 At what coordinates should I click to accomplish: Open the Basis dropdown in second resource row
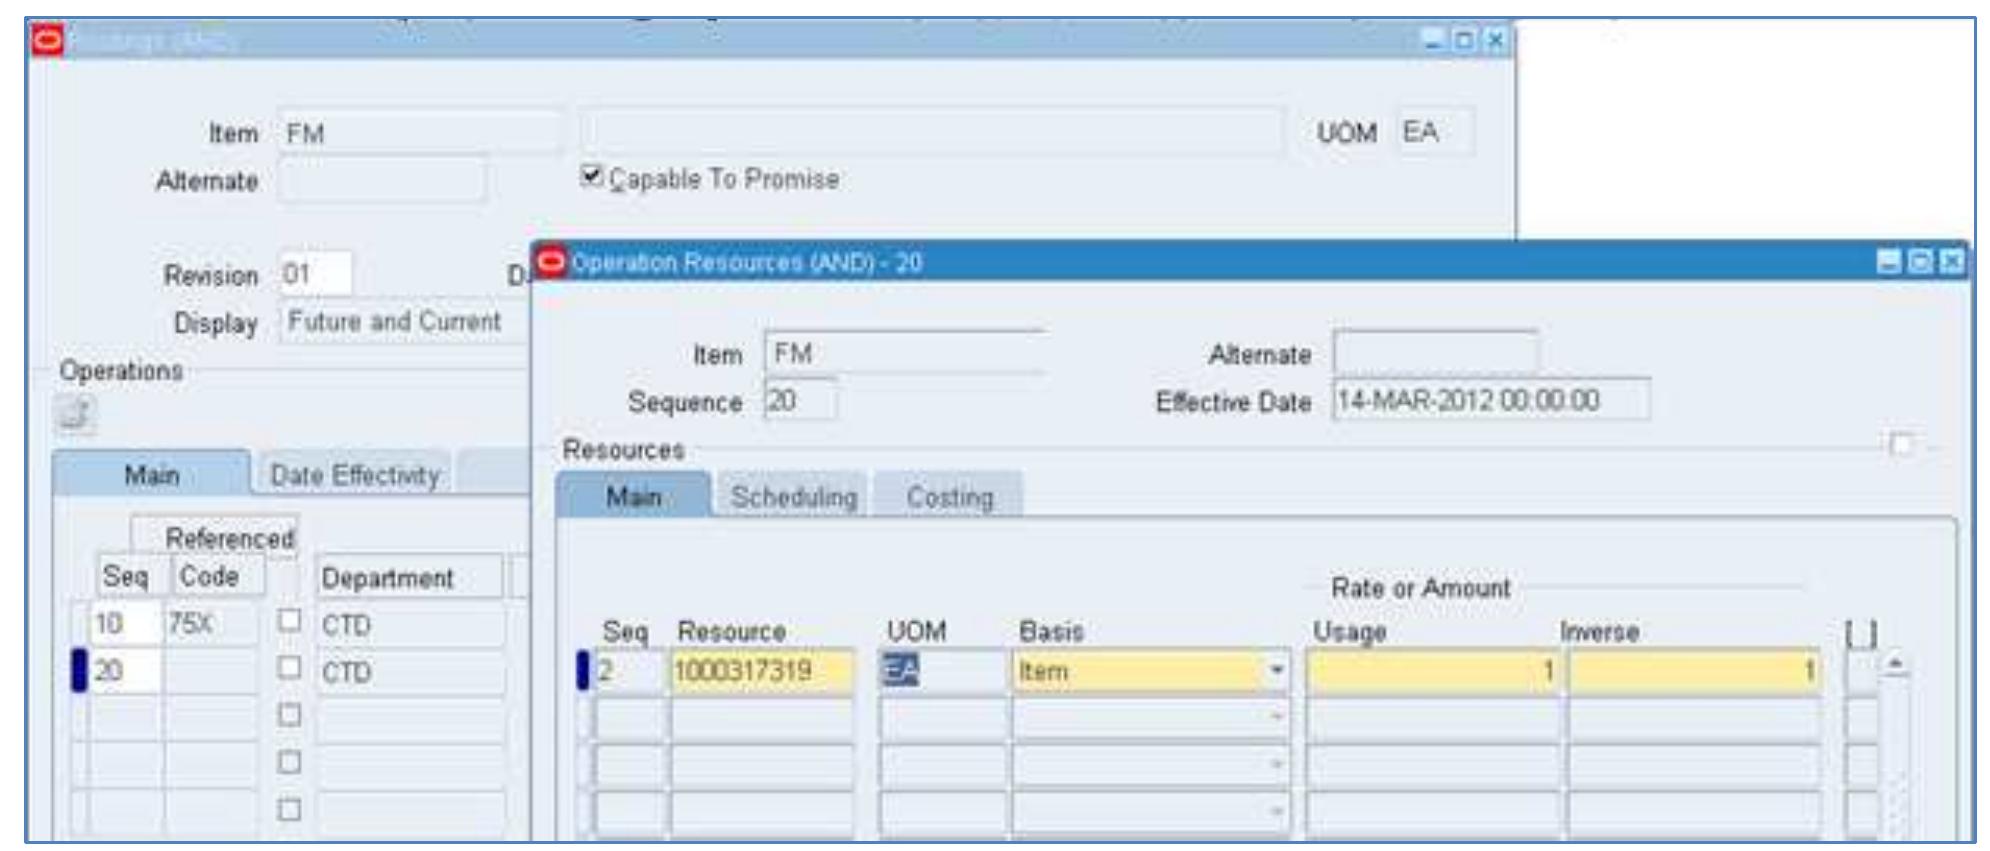tap(1276, 717)
